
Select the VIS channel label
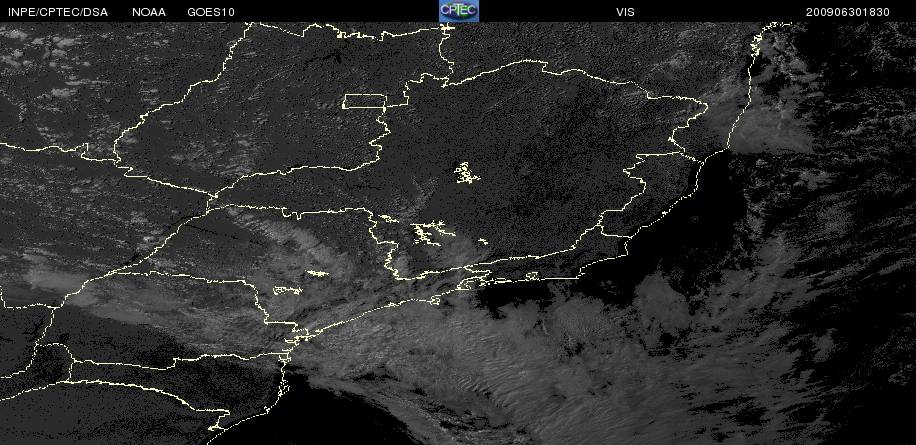625,12
